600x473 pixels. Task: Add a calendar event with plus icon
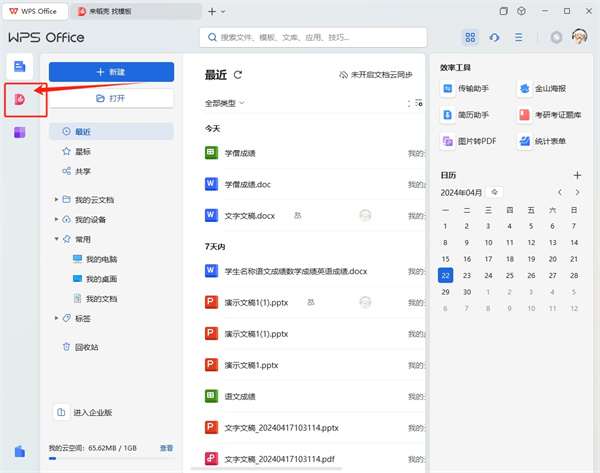coord(577,175)
